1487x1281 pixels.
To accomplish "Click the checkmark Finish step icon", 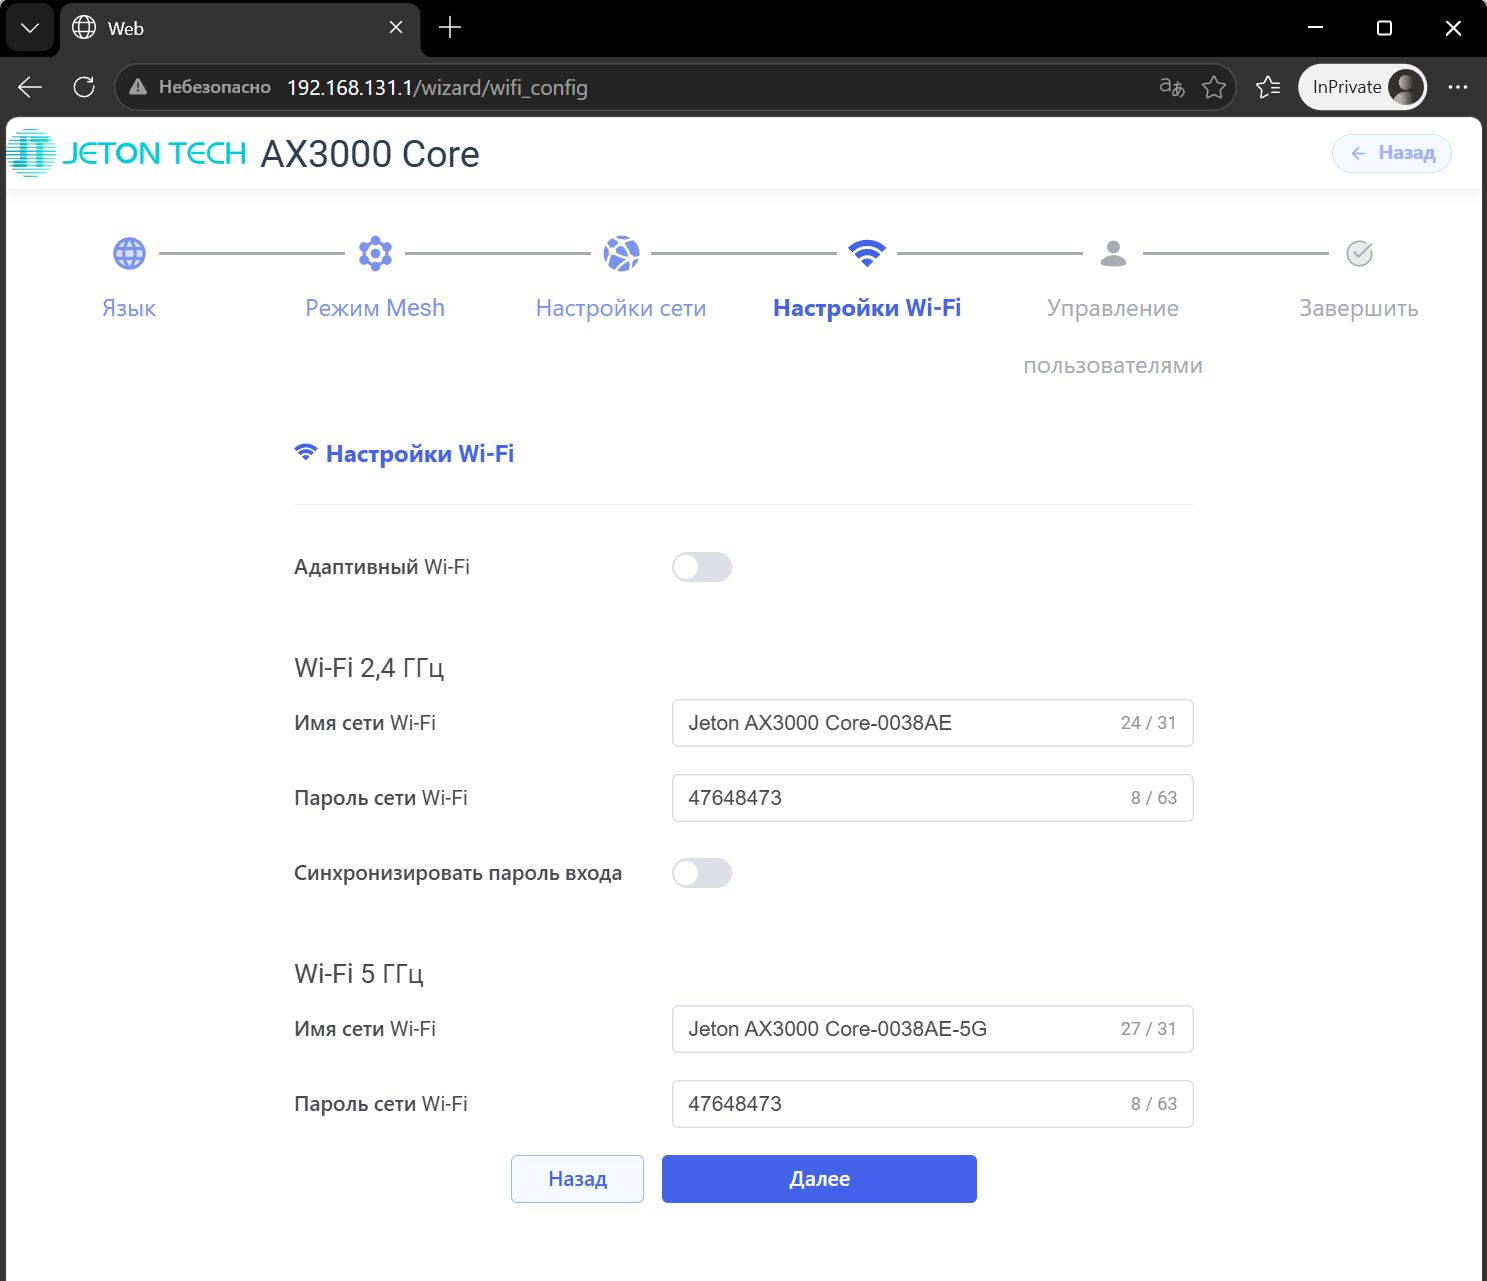I will [x=1359, y=254].
